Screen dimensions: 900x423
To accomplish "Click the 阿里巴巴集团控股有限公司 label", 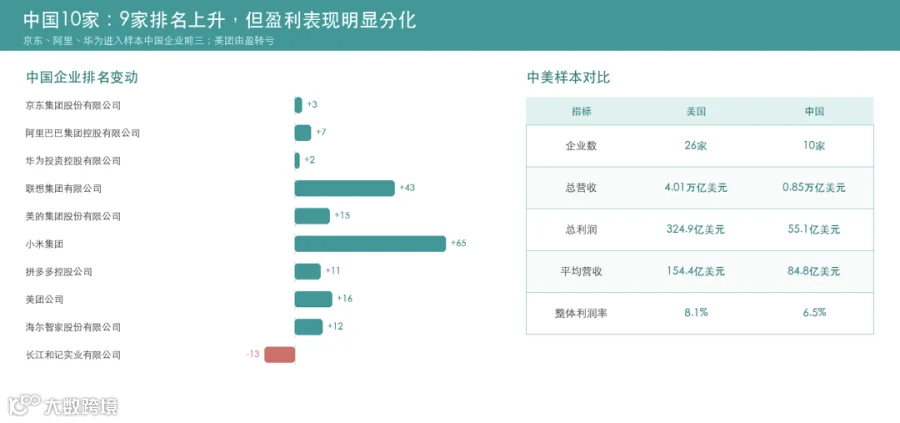I will [x=83, y=133].
